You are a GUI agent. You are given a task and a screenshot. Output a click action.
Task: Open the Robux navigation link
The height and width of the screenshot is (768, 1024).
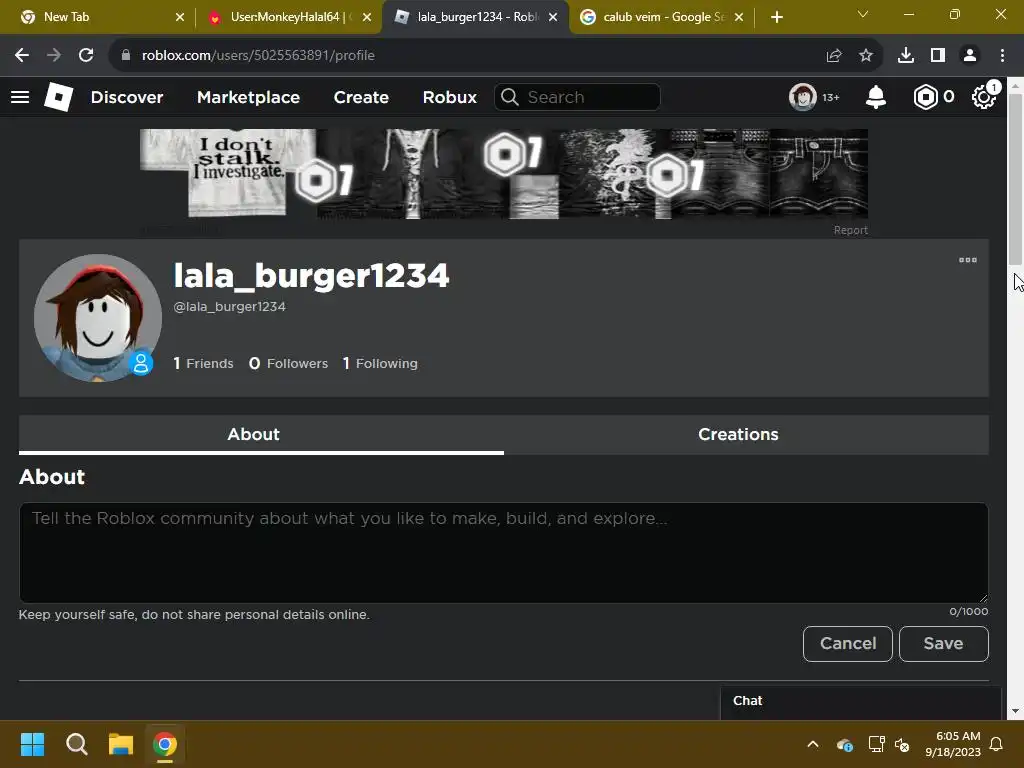(x=449, y=97)
